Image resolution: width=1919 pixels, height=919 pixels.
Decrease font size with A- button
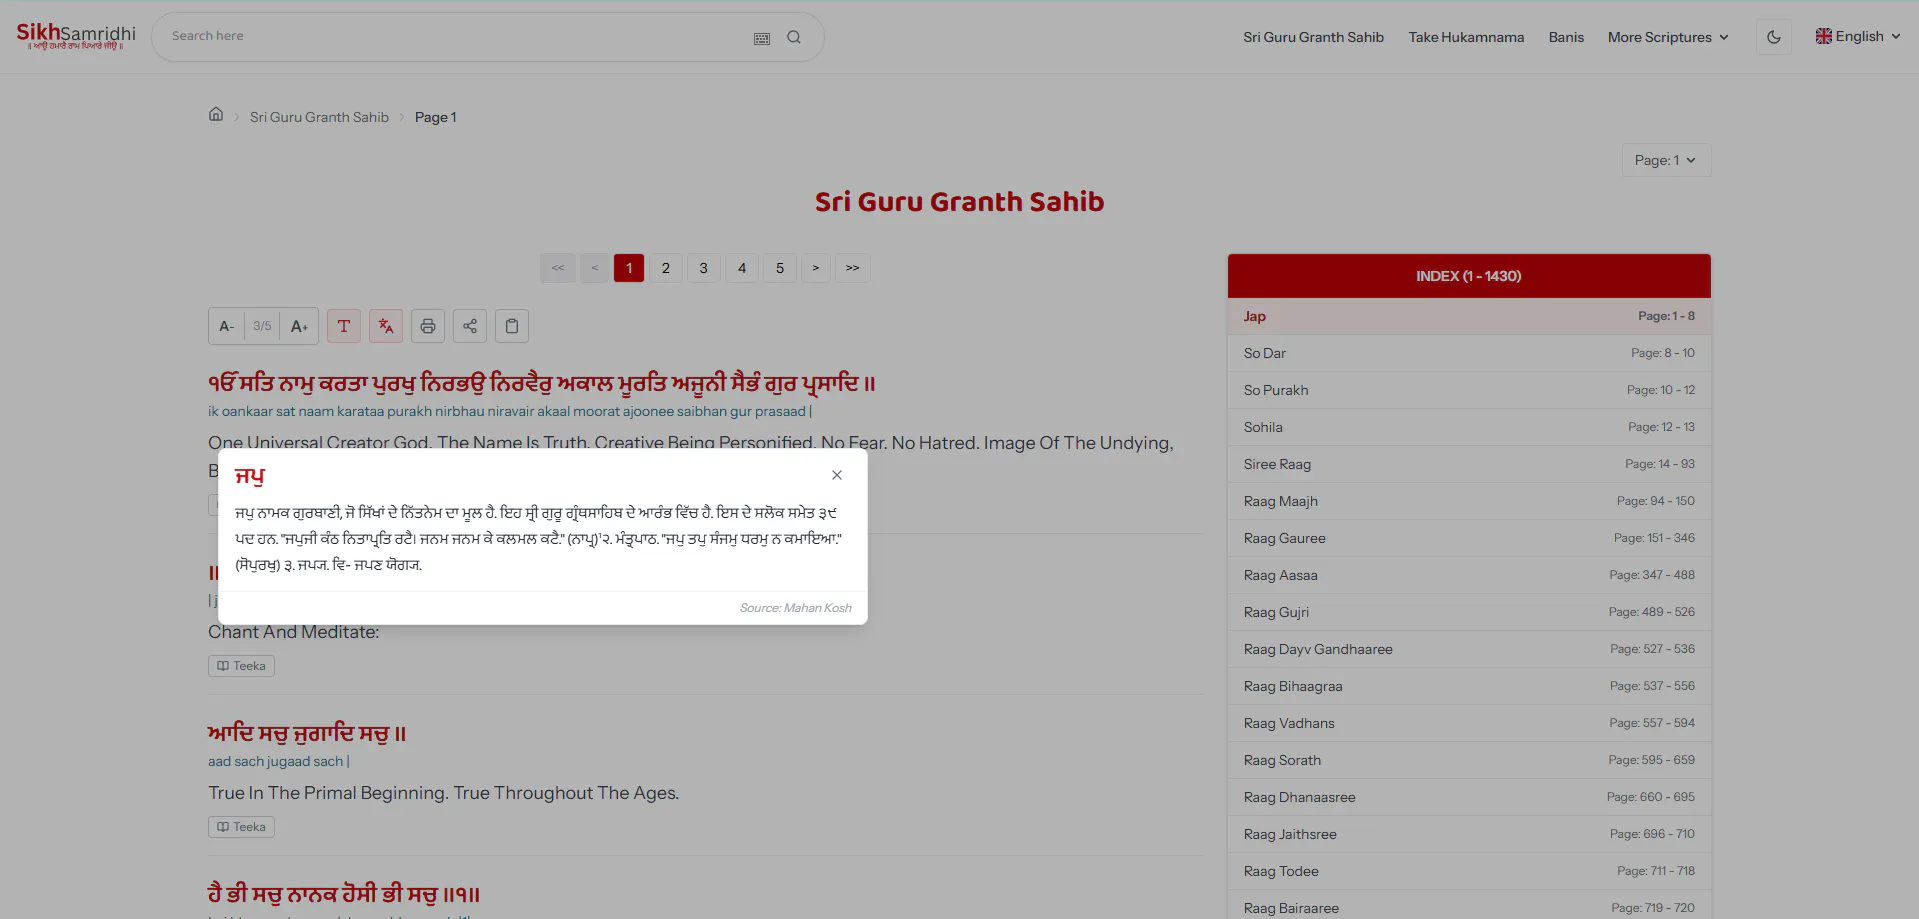[227, 326]
